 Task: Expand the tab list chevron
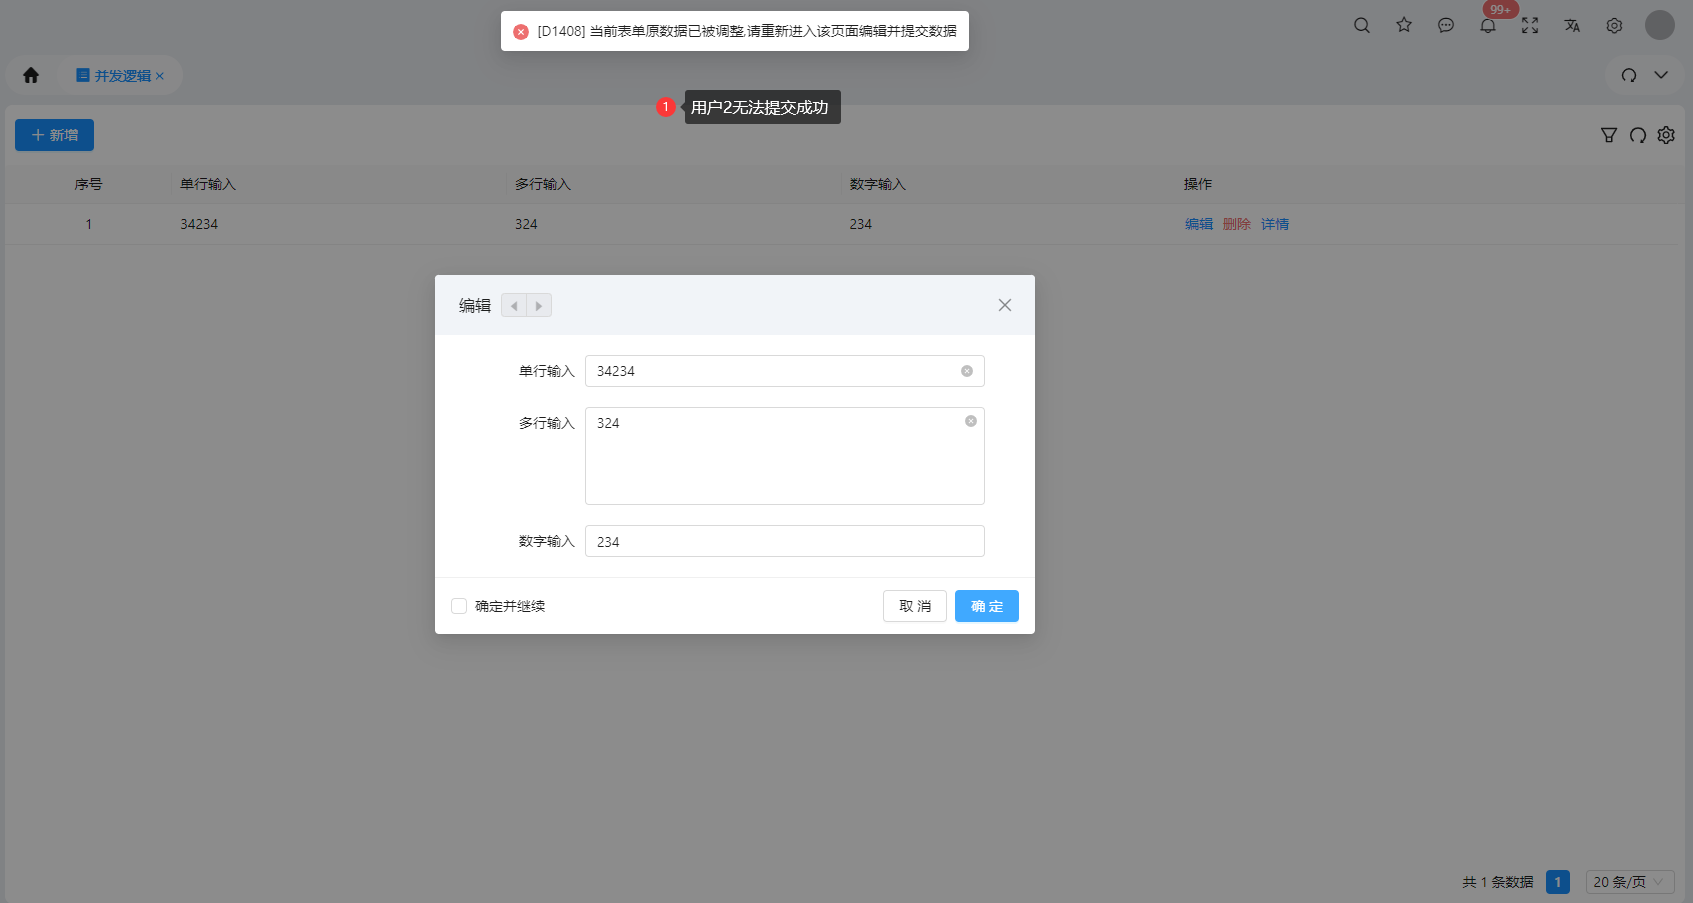(1661, 76)
